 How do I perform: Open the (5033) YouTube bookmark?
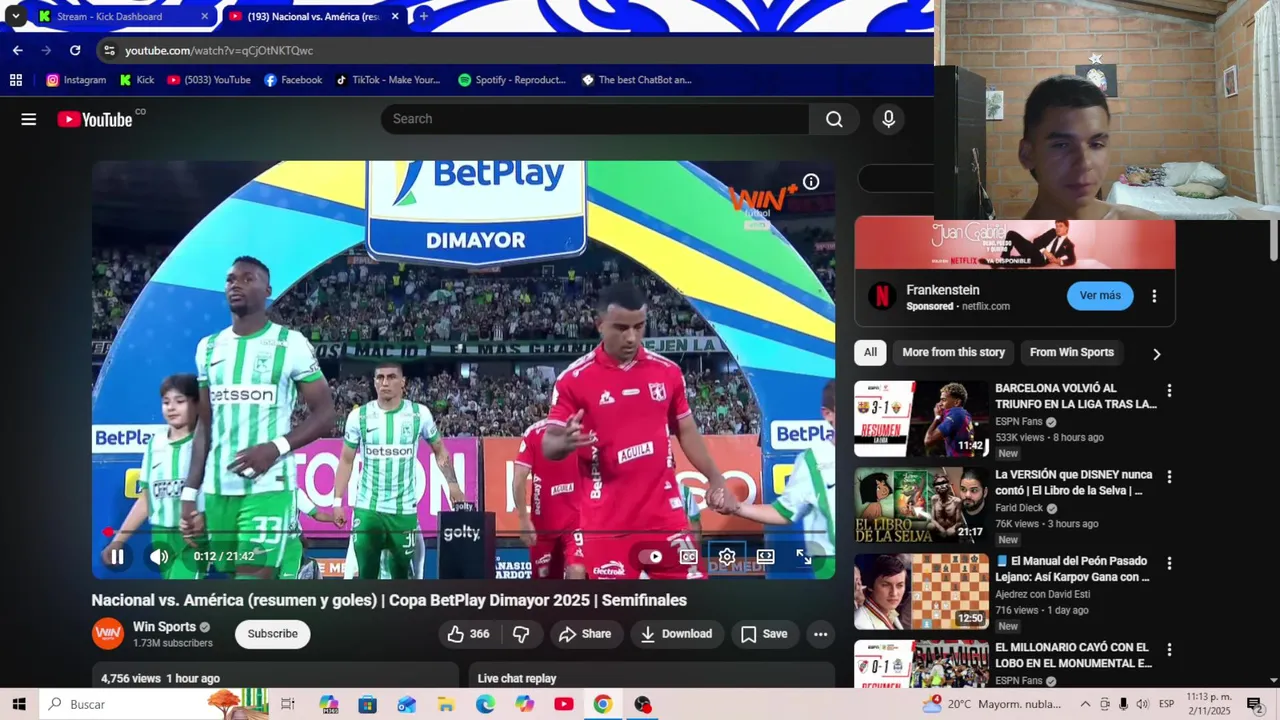(209, 80)
